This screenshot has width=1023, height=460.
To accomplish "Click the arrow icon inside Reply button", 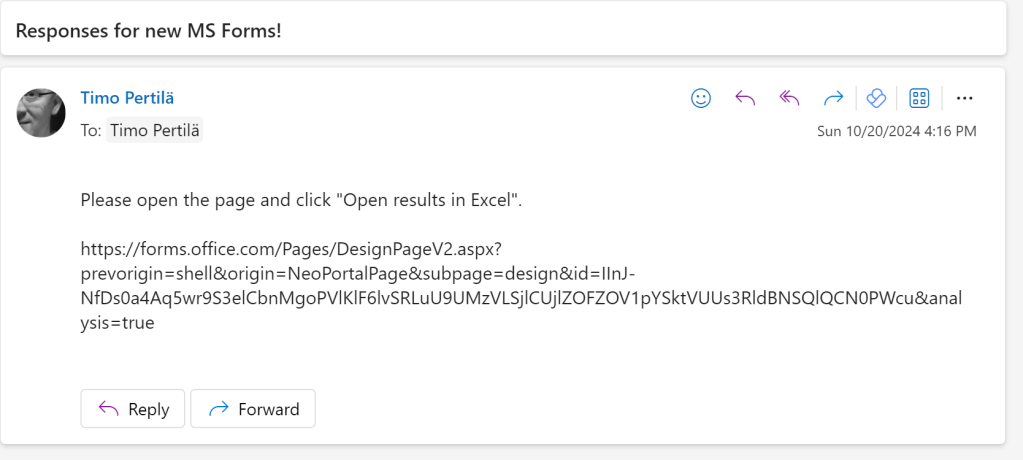I will click(x=108, y=409).
